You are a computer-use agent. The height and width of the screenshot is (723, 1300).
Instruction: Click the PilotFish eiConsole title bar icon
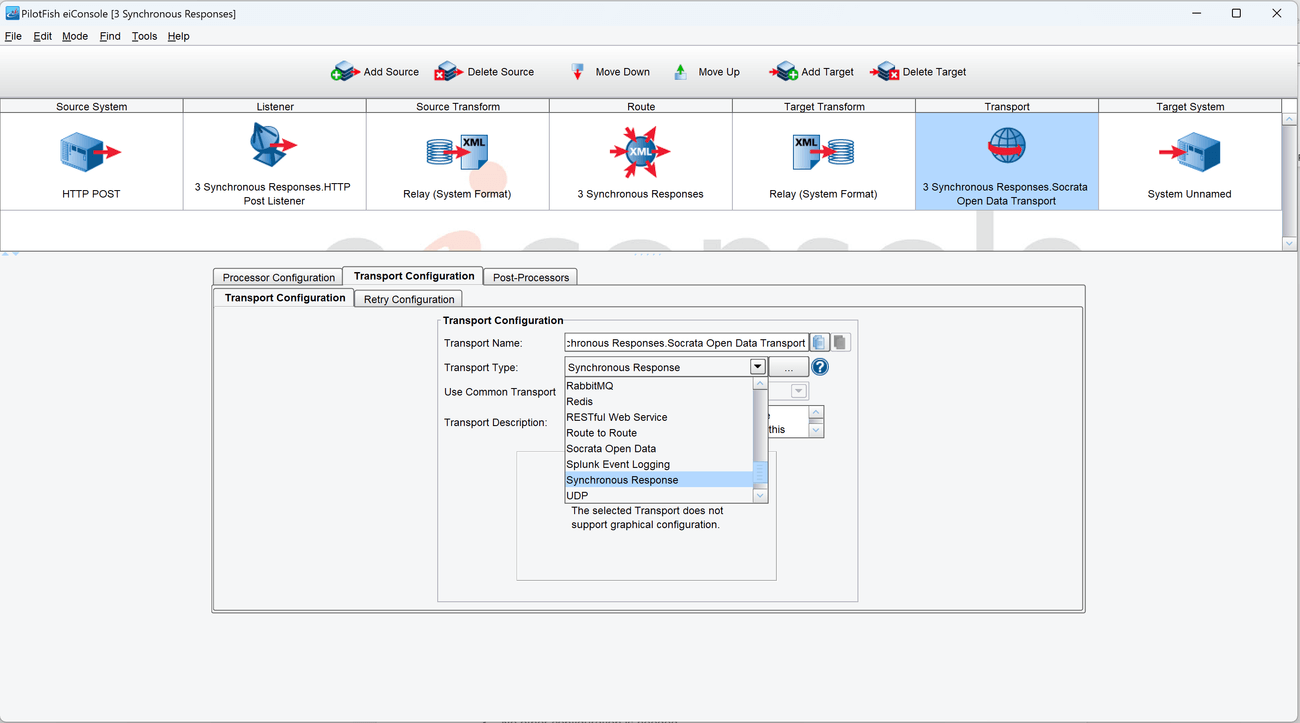pyautogui.click(x=12, y=14)
